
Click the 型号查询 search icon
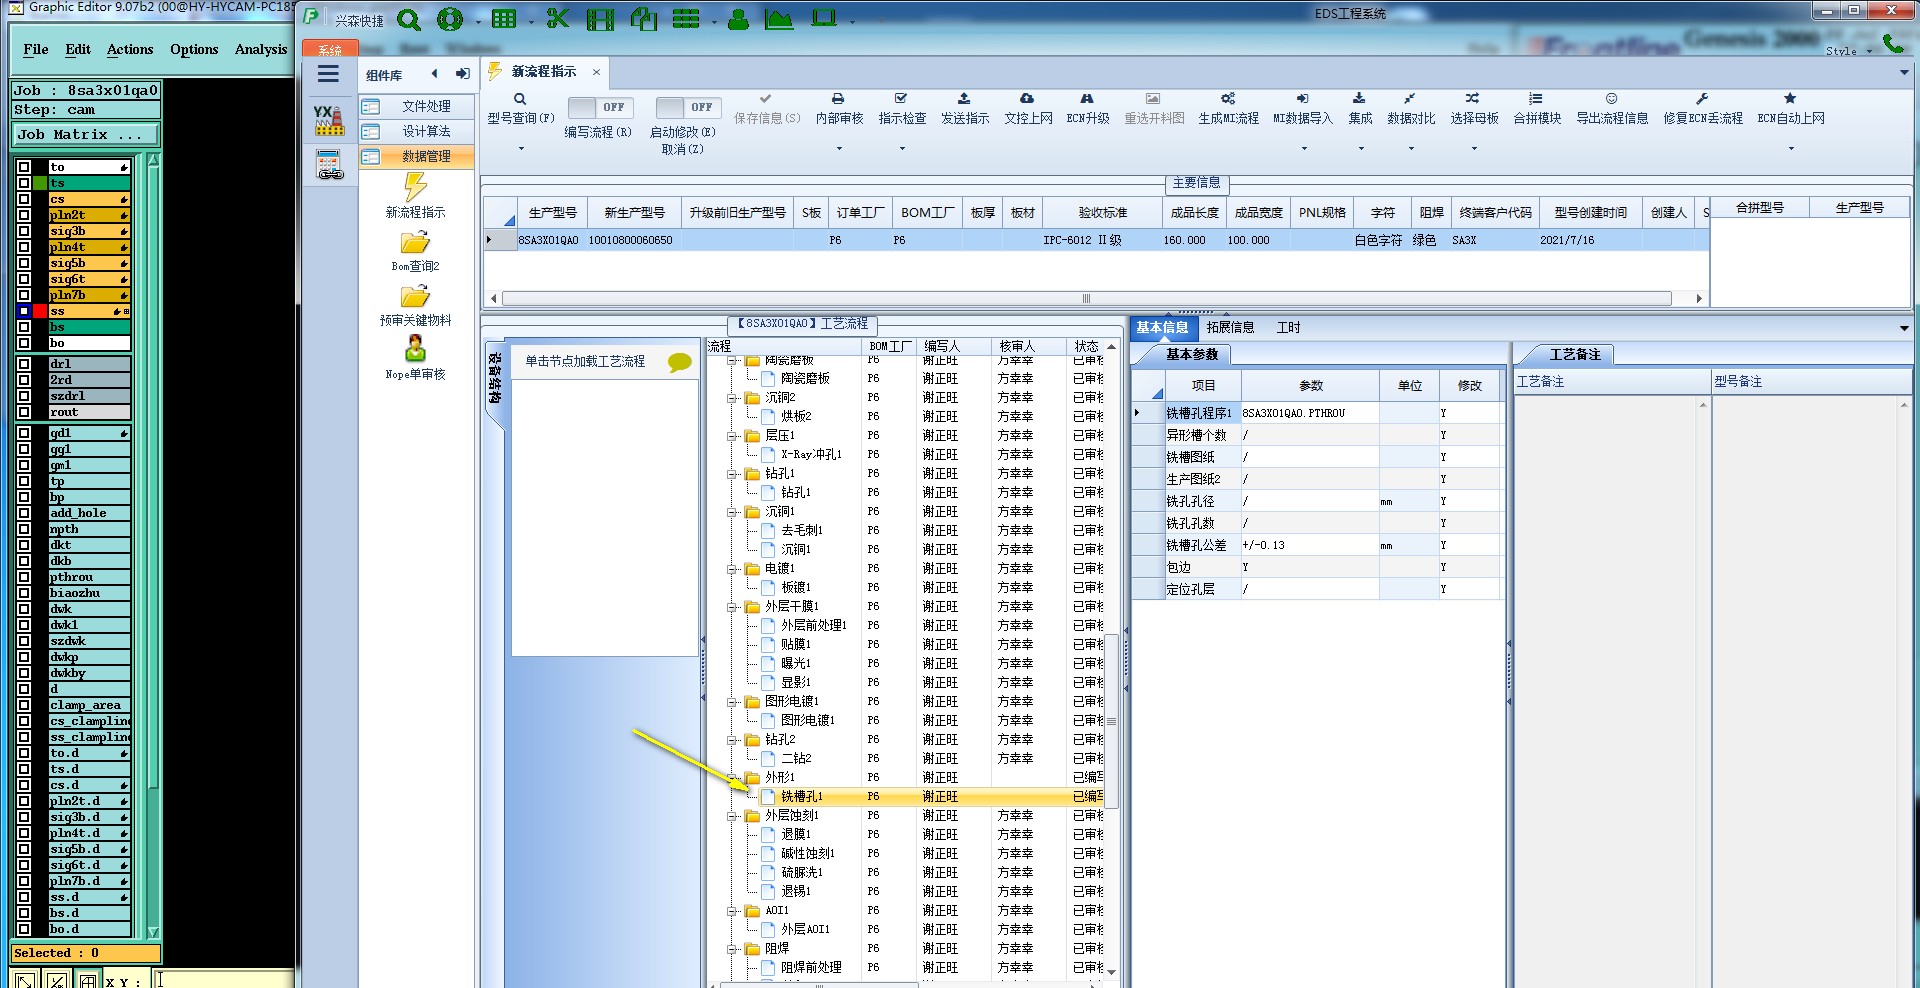point(520,99)
